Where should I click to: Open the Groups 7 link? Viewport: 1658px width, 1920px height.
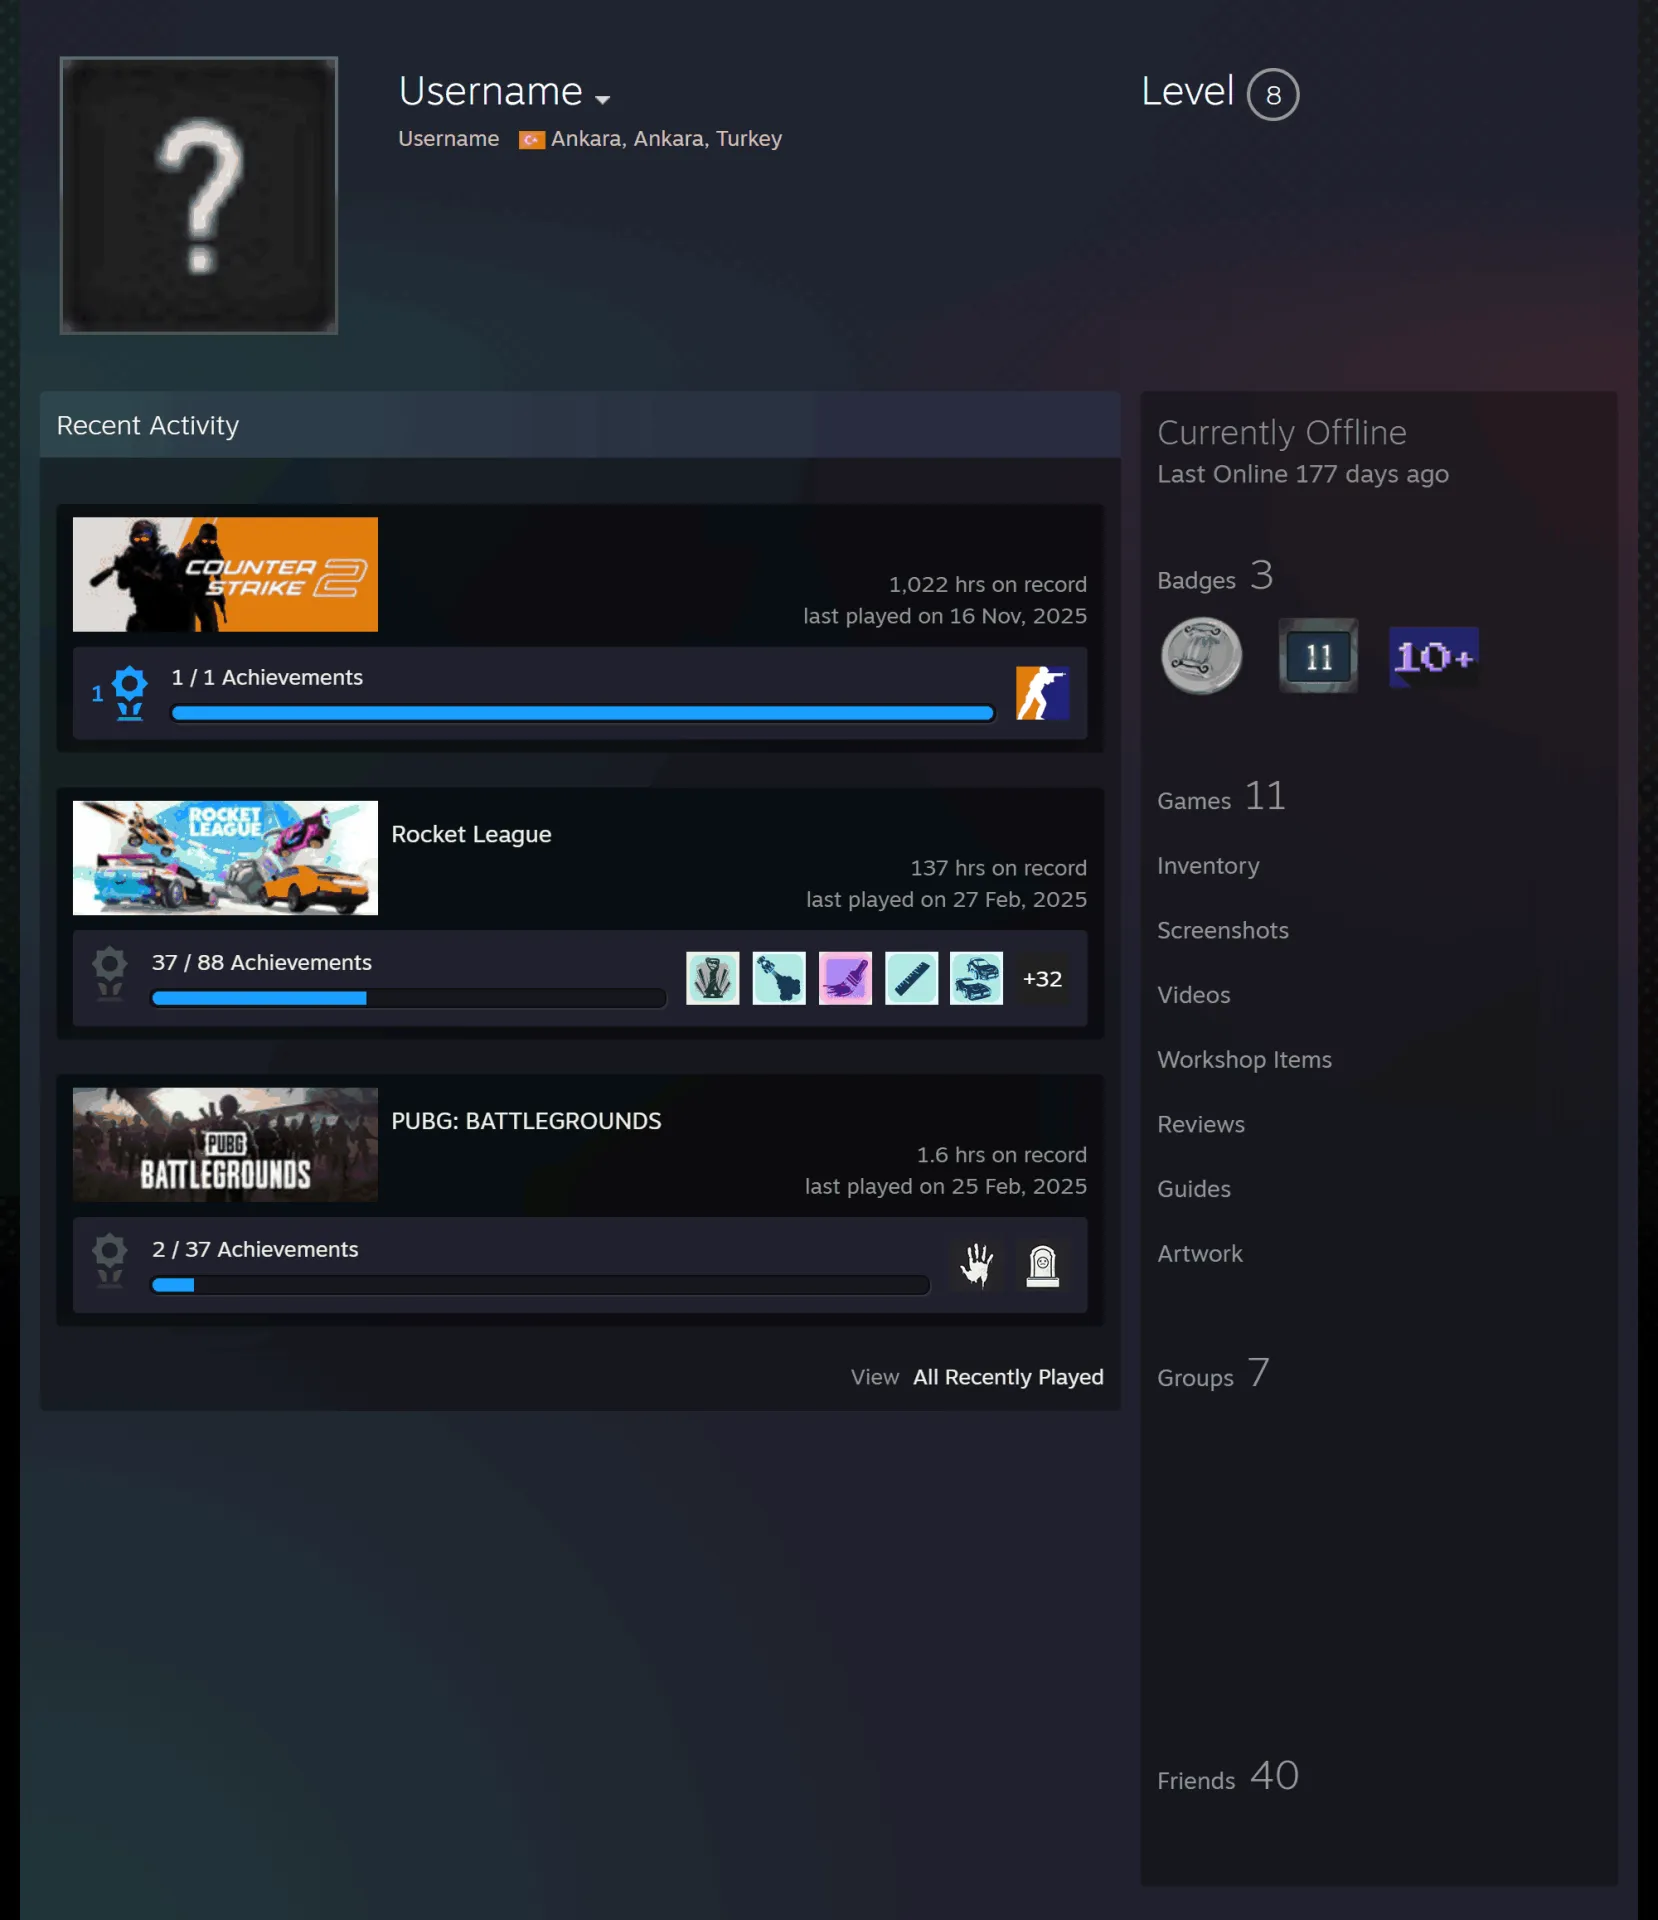[1213, 1374]
